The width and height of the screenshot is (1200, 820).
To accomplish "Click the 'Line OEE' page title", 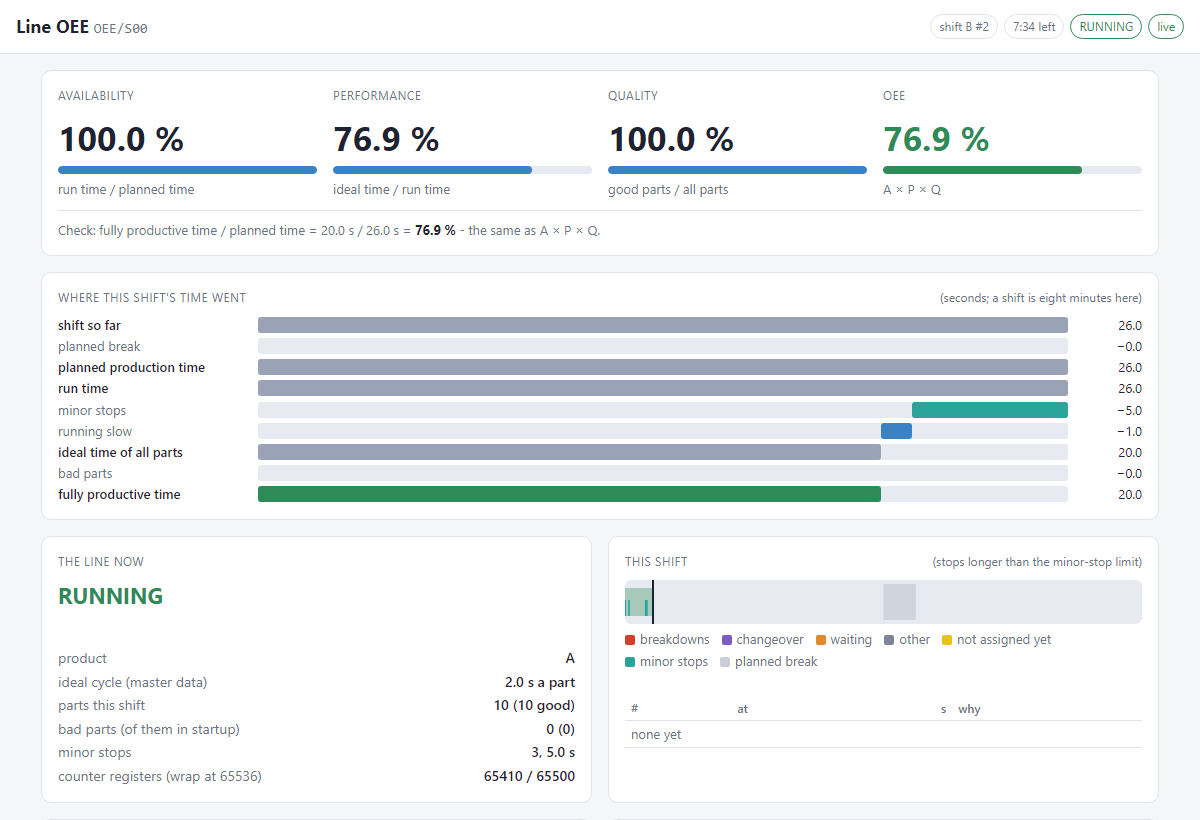I will 52,27.
